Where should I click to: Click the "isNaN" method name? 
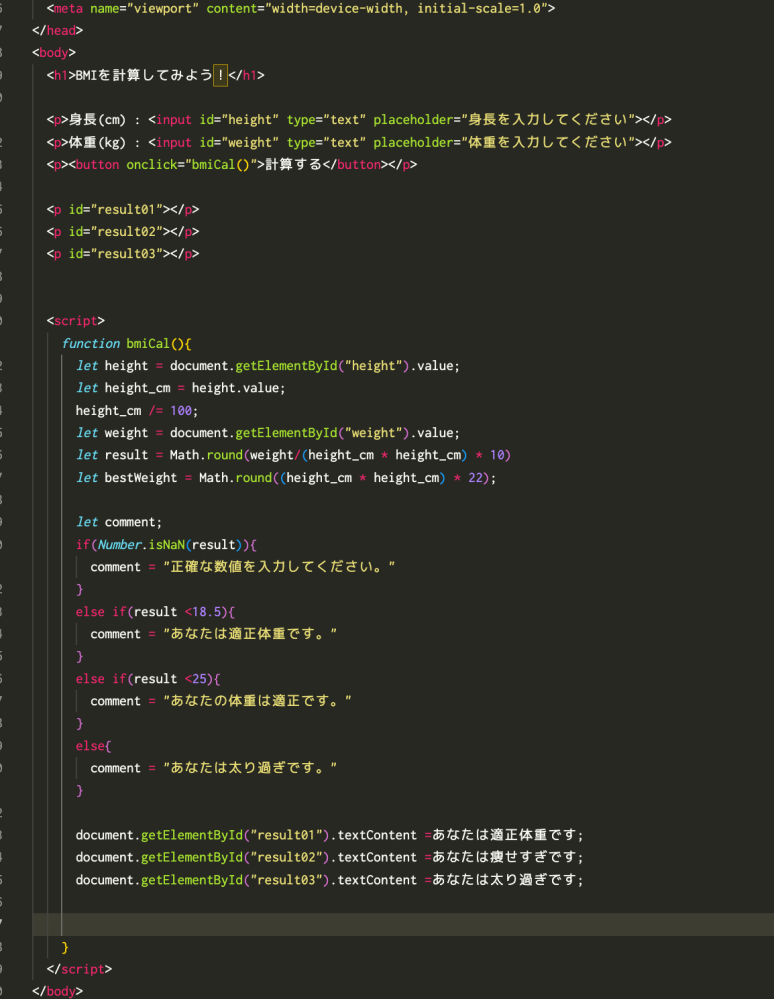click(166, 545)
